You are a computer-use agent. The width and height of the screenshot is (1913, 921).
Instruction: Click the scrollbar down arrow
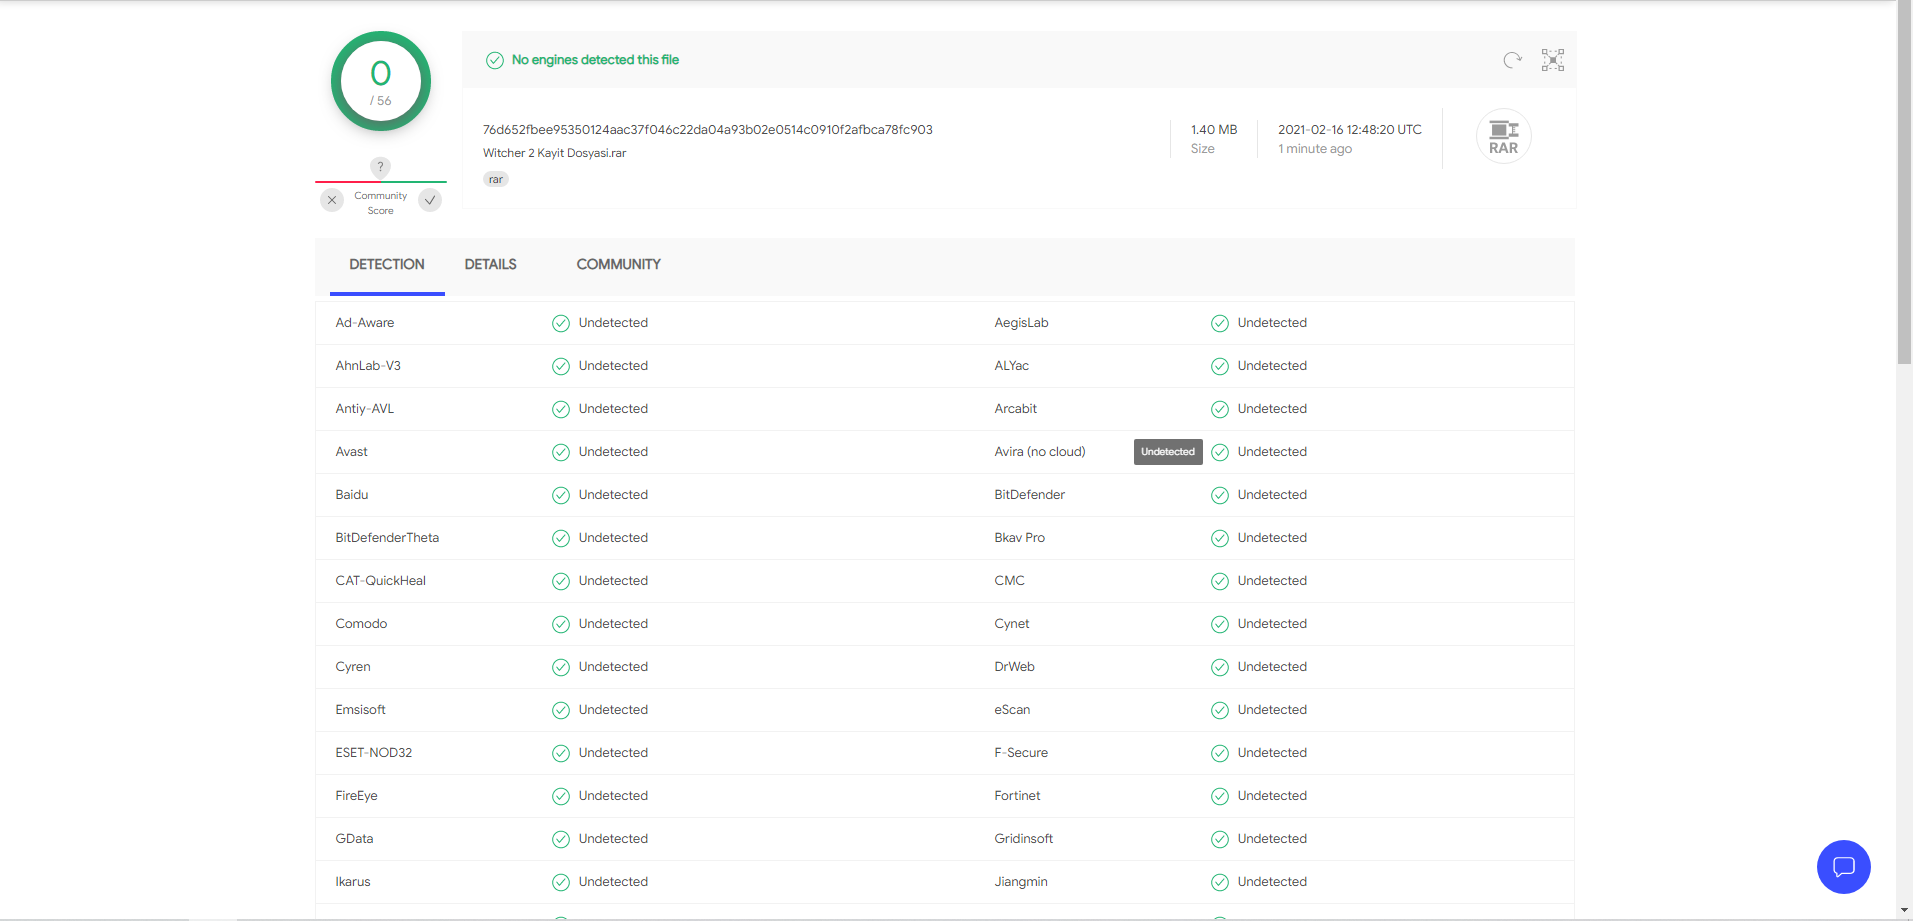click(x=1904, y=911)
